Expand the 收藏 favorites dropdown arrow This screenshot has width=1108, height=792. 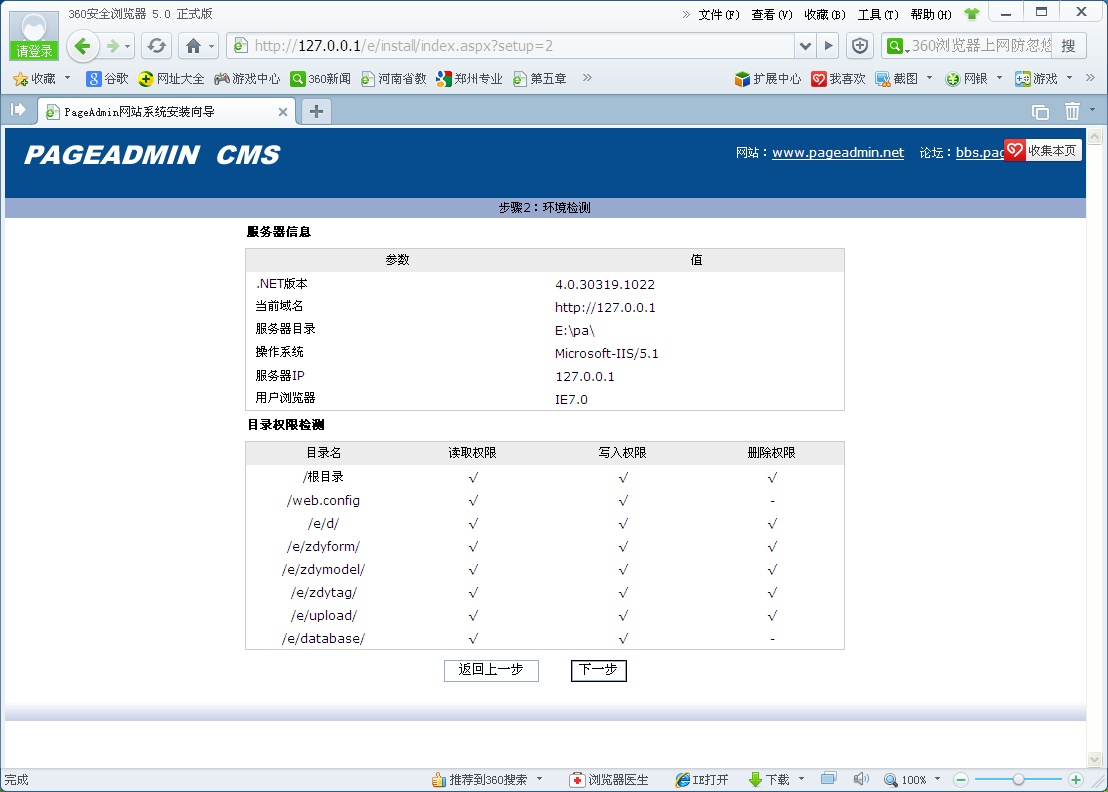[x=68, y=78]
